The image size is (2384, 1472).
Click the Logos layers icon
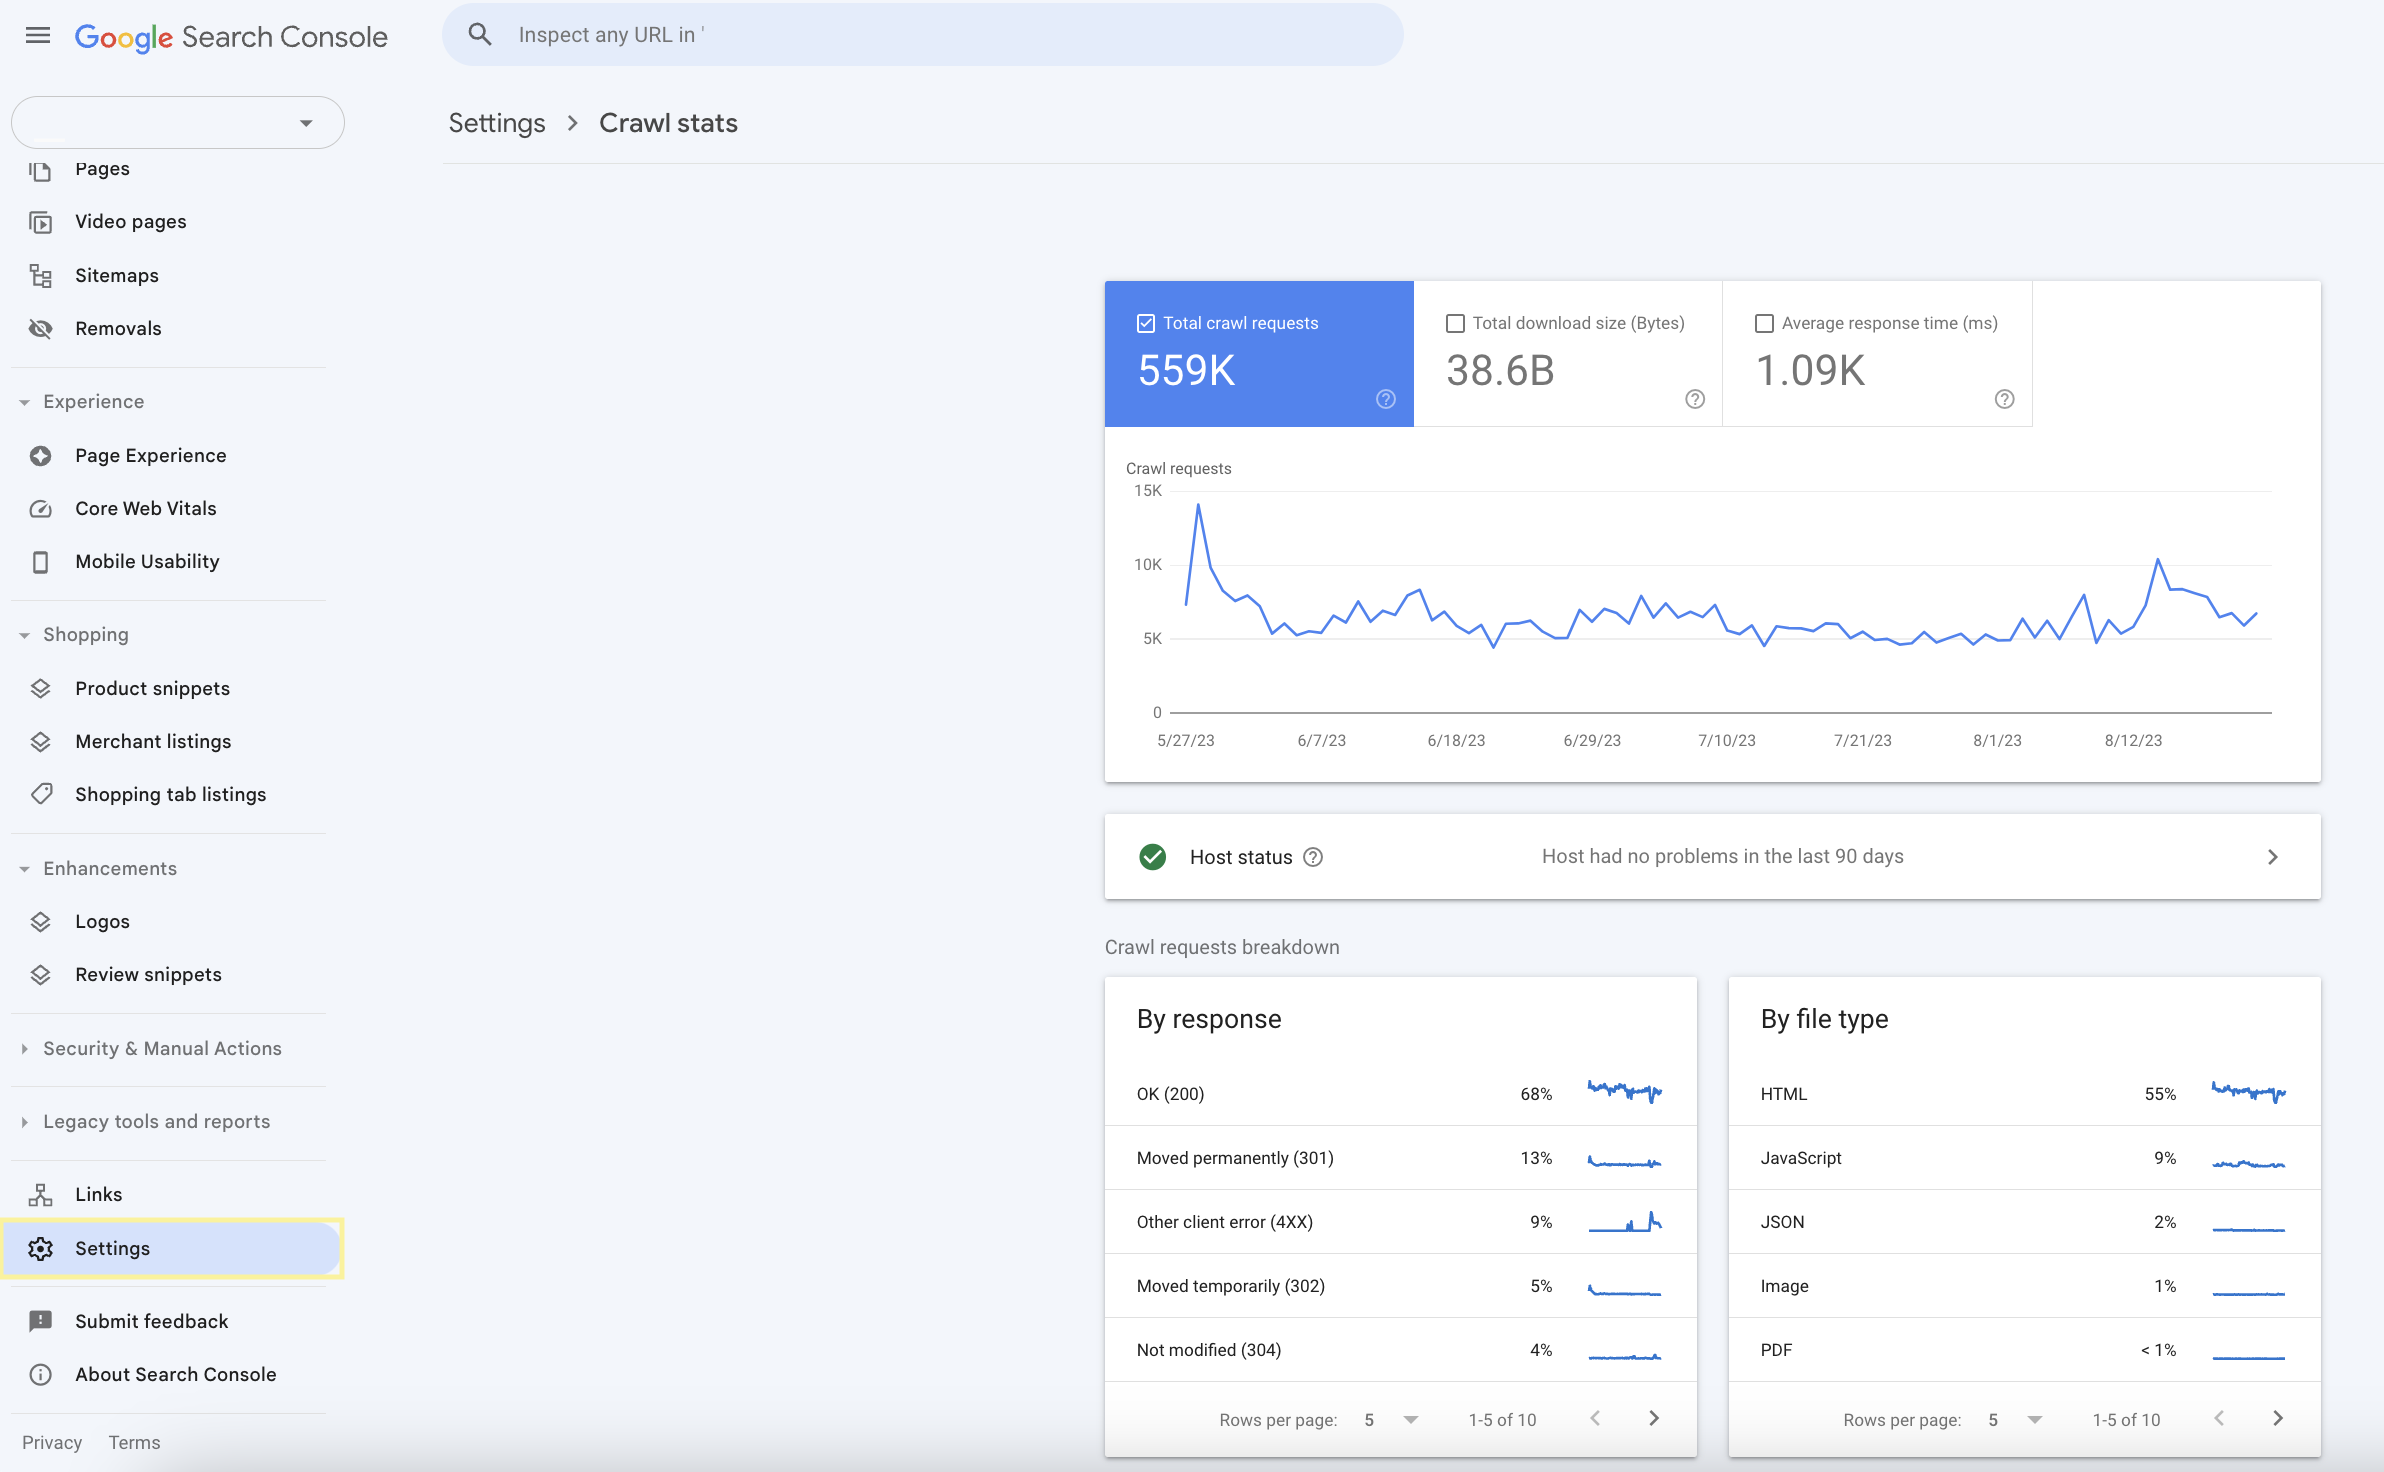coord(40,922)
